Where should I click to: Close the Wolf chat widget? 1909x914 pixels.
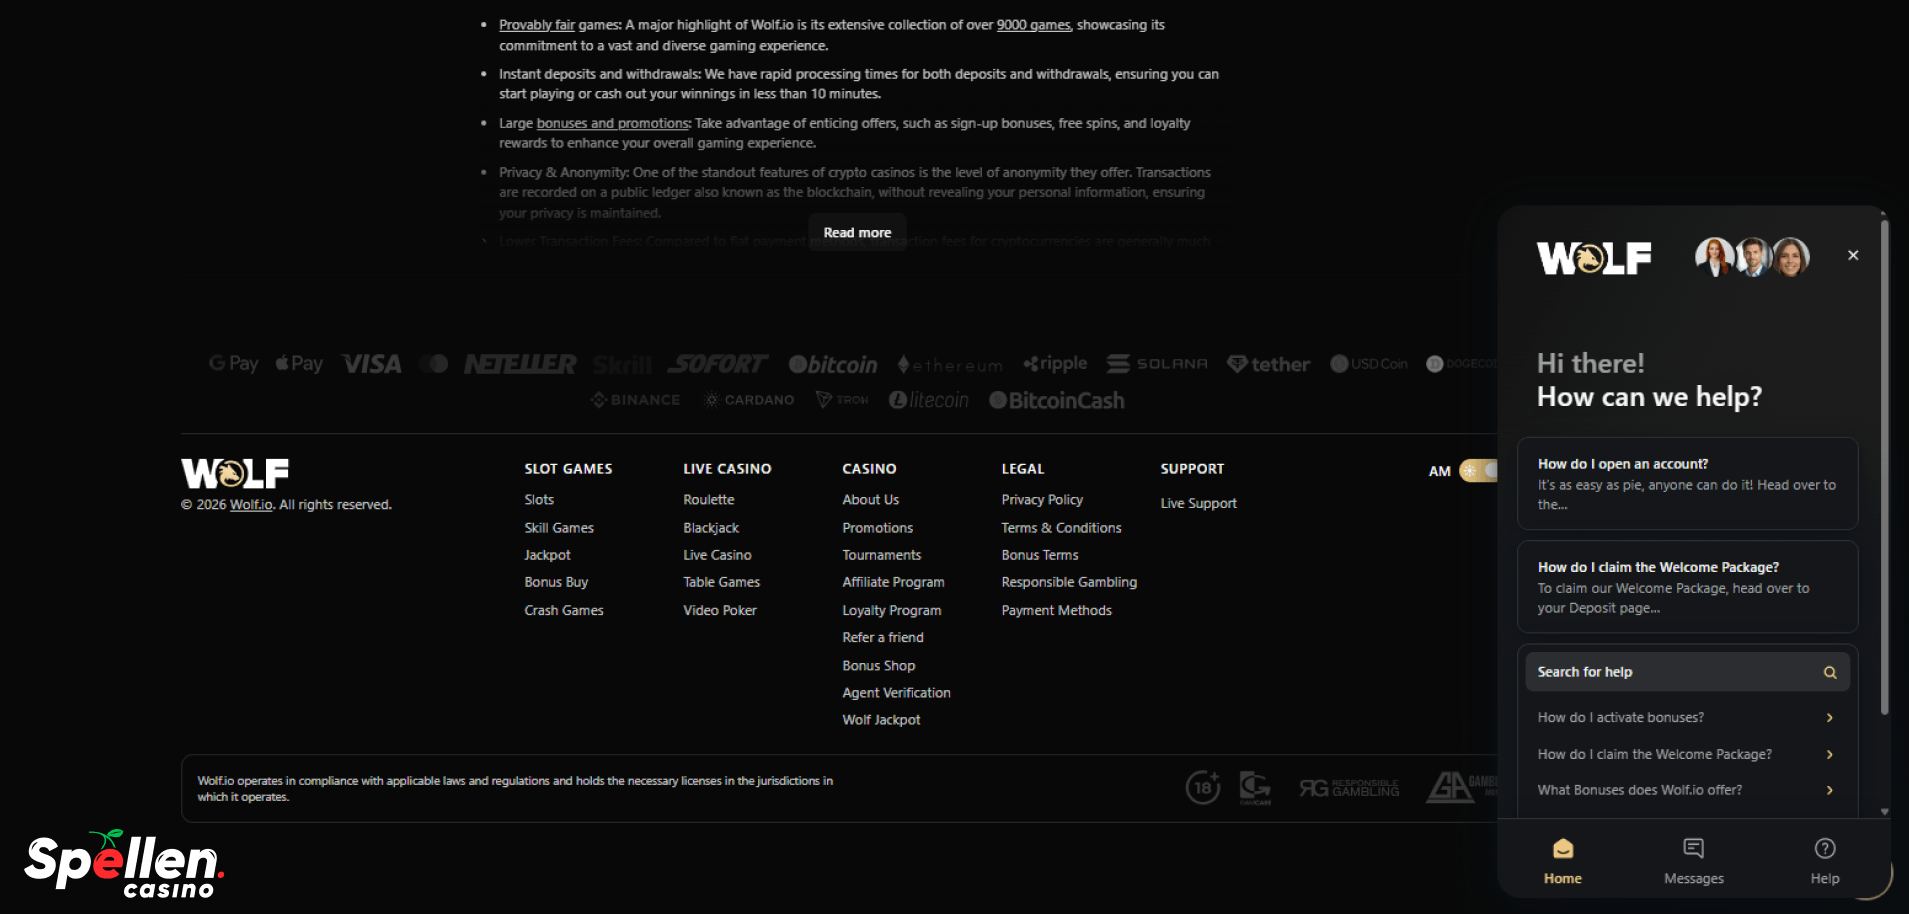pos(1853,255)
